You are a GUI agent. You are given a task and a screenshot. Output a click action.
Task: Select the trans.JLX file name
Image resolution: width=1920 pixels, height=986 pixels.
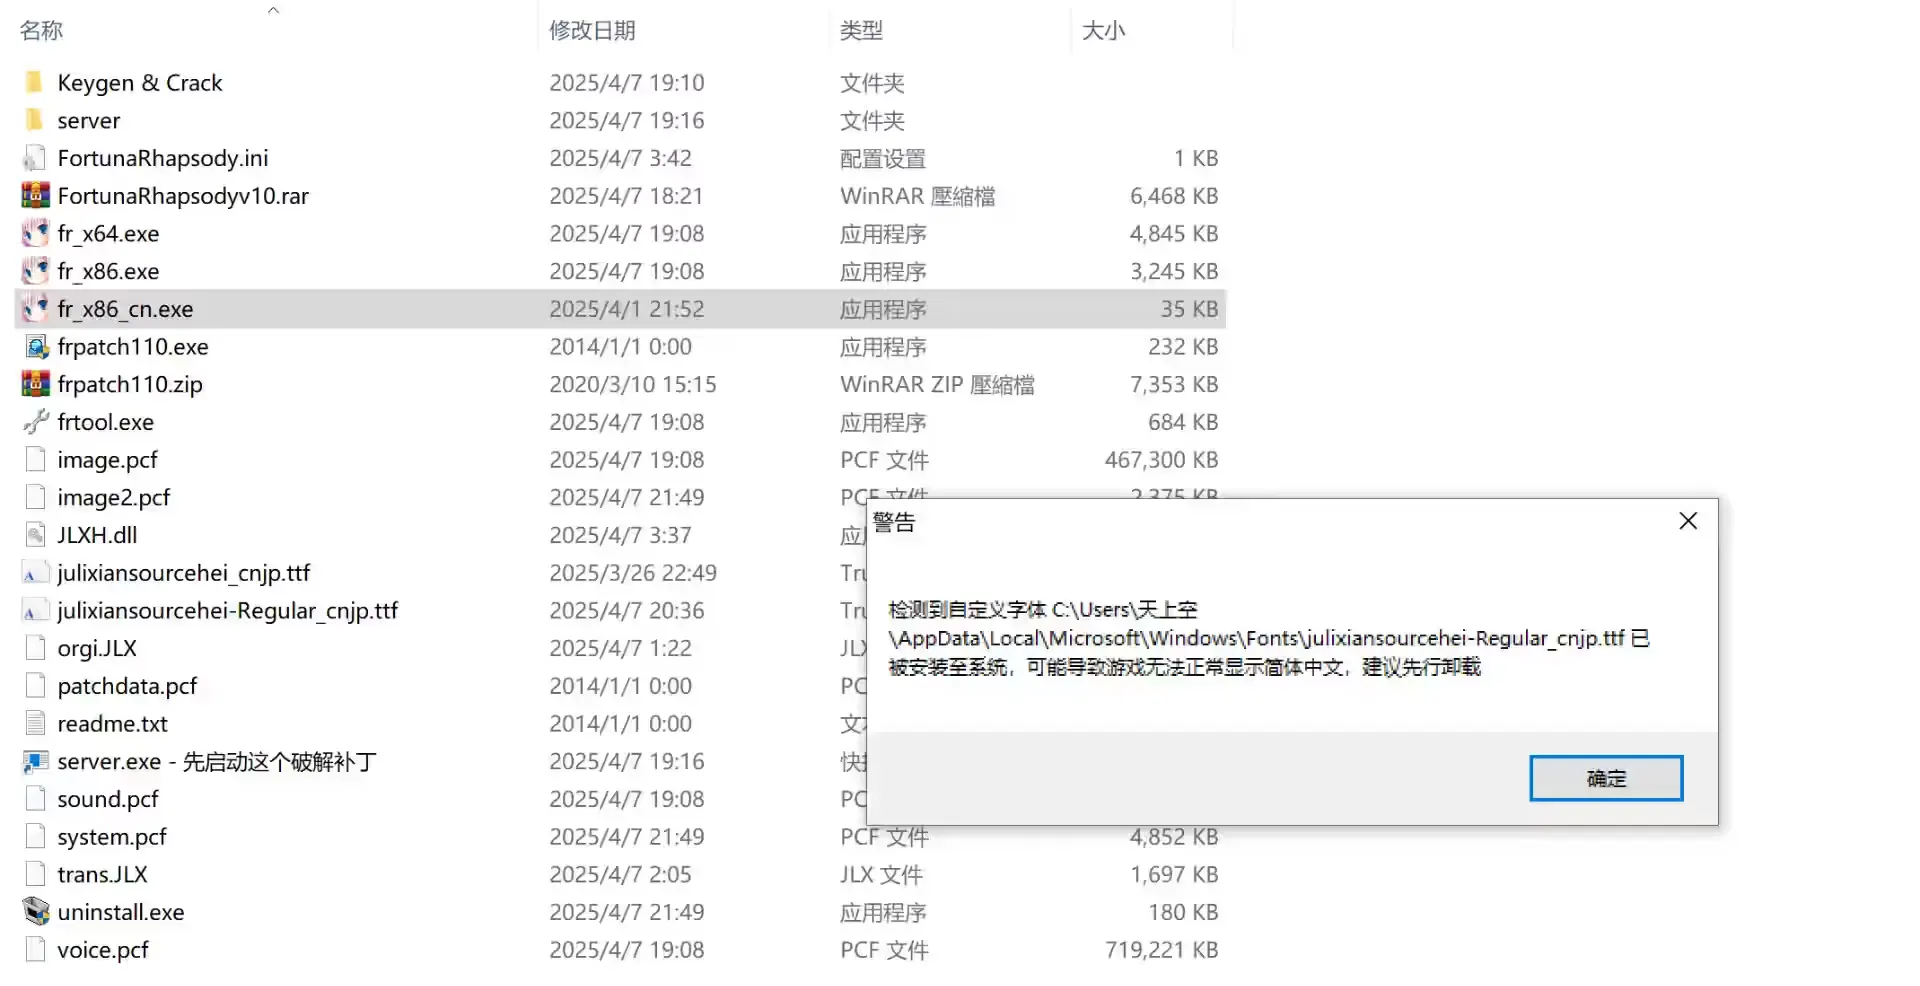pyautogui.click(x=102, y=874)
